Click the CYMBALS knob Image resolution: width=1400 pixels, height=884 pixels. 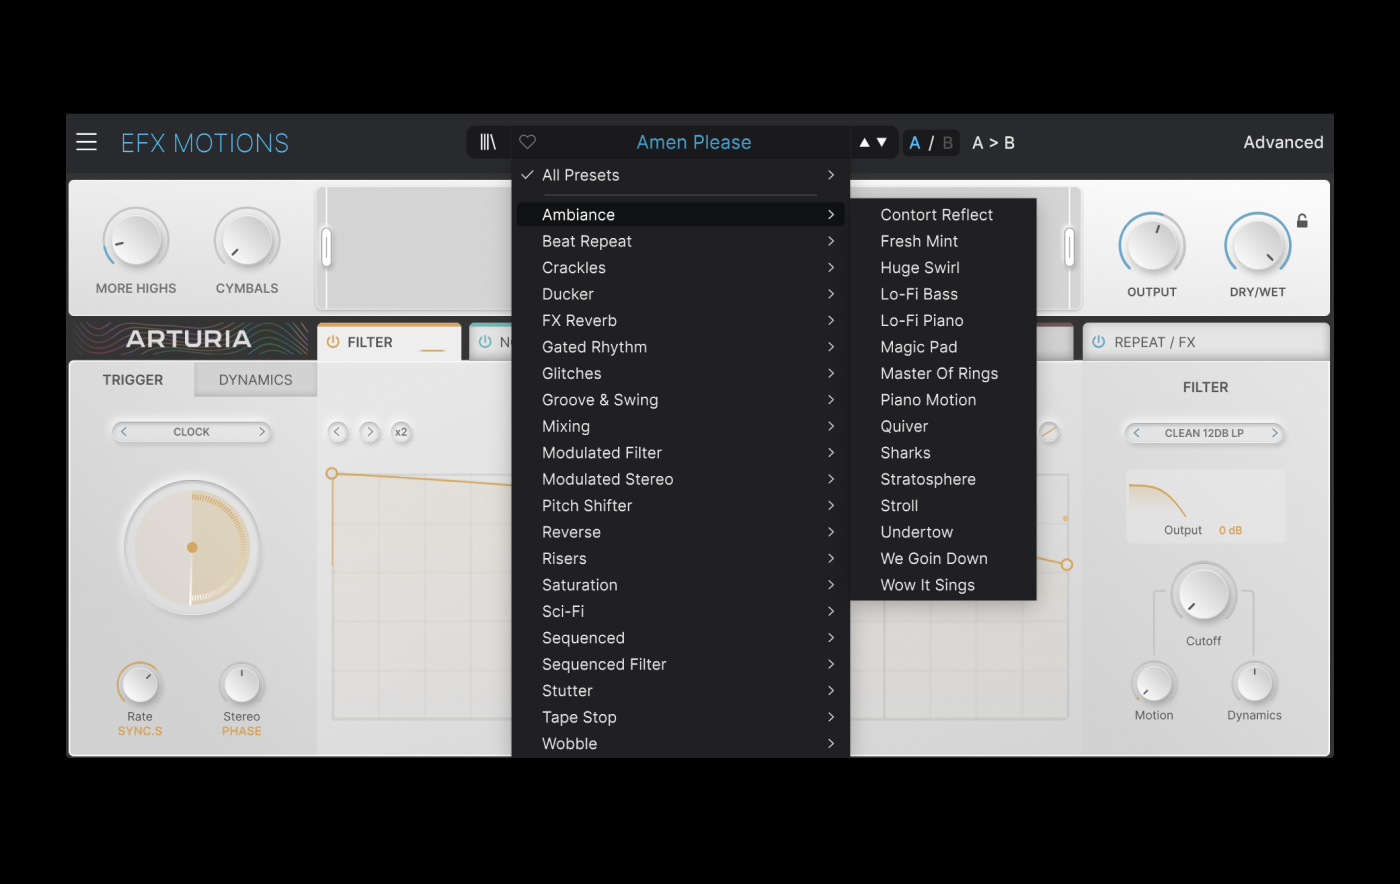[x=247, y=240]
